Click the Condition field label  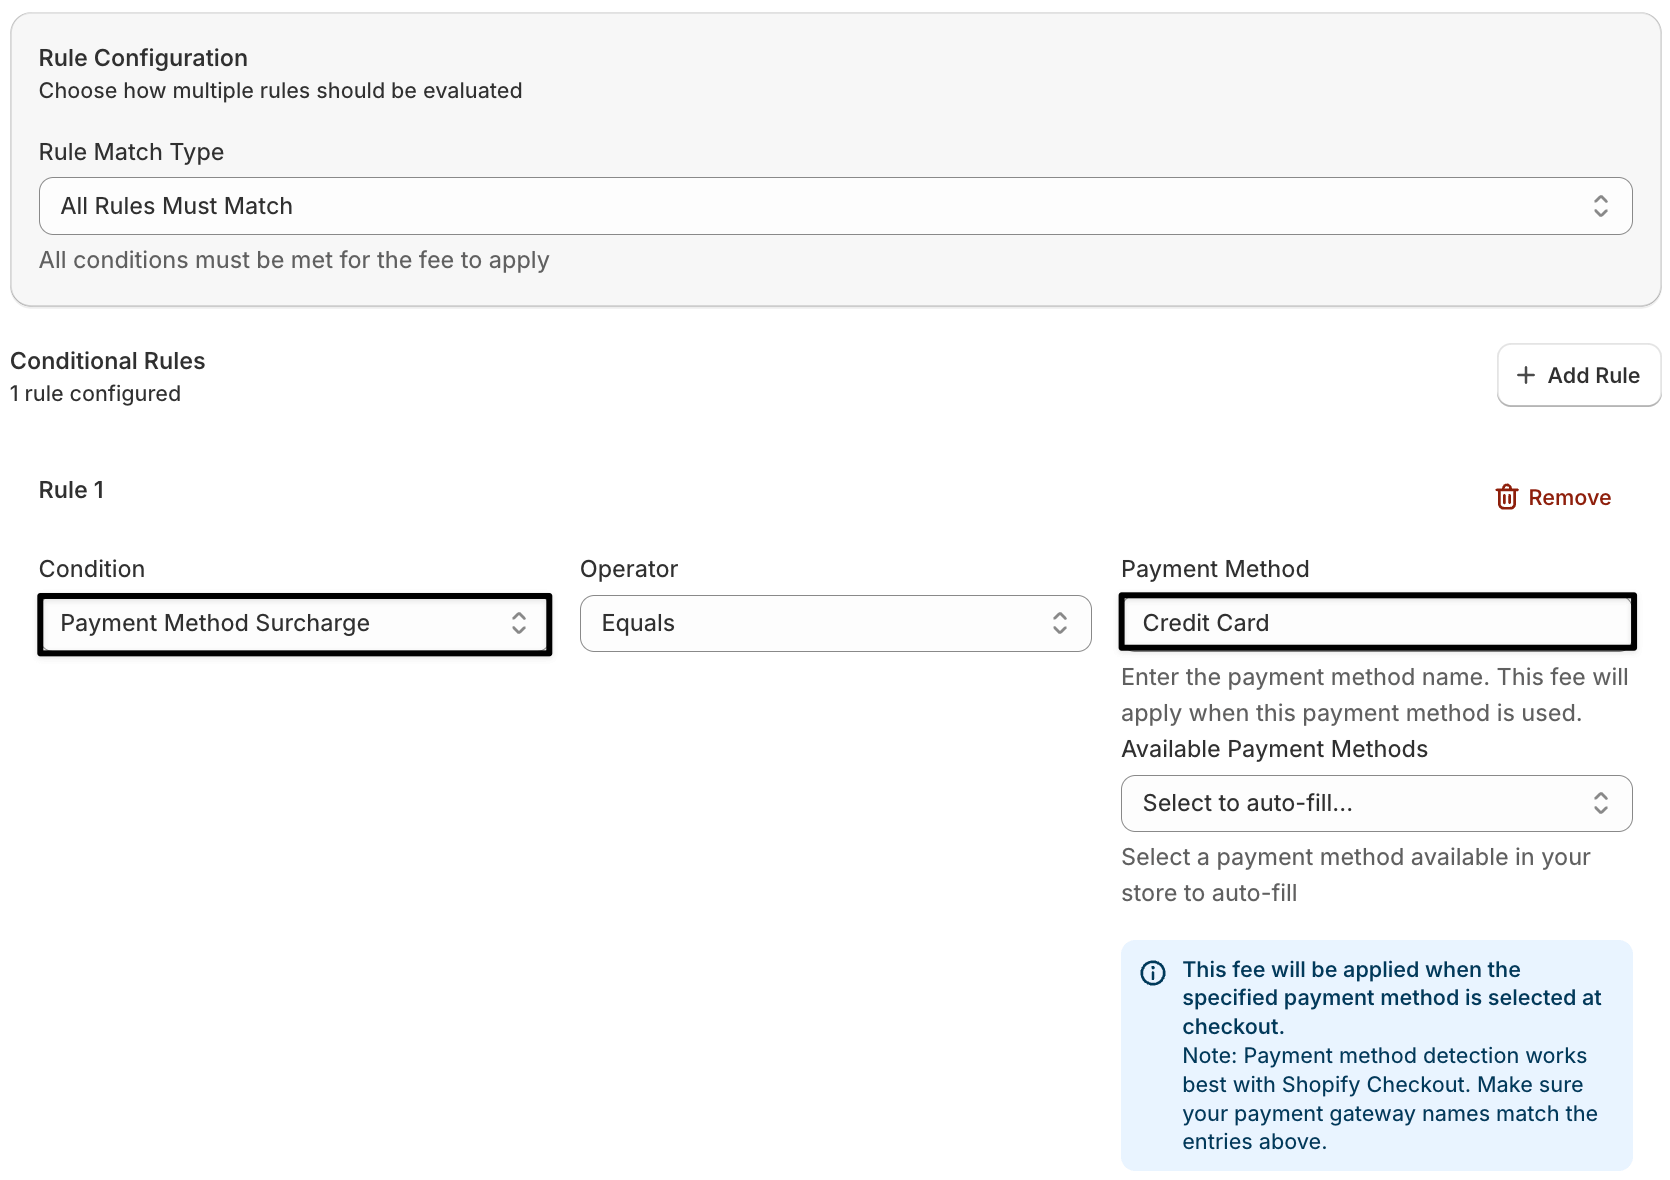[92, 569]
